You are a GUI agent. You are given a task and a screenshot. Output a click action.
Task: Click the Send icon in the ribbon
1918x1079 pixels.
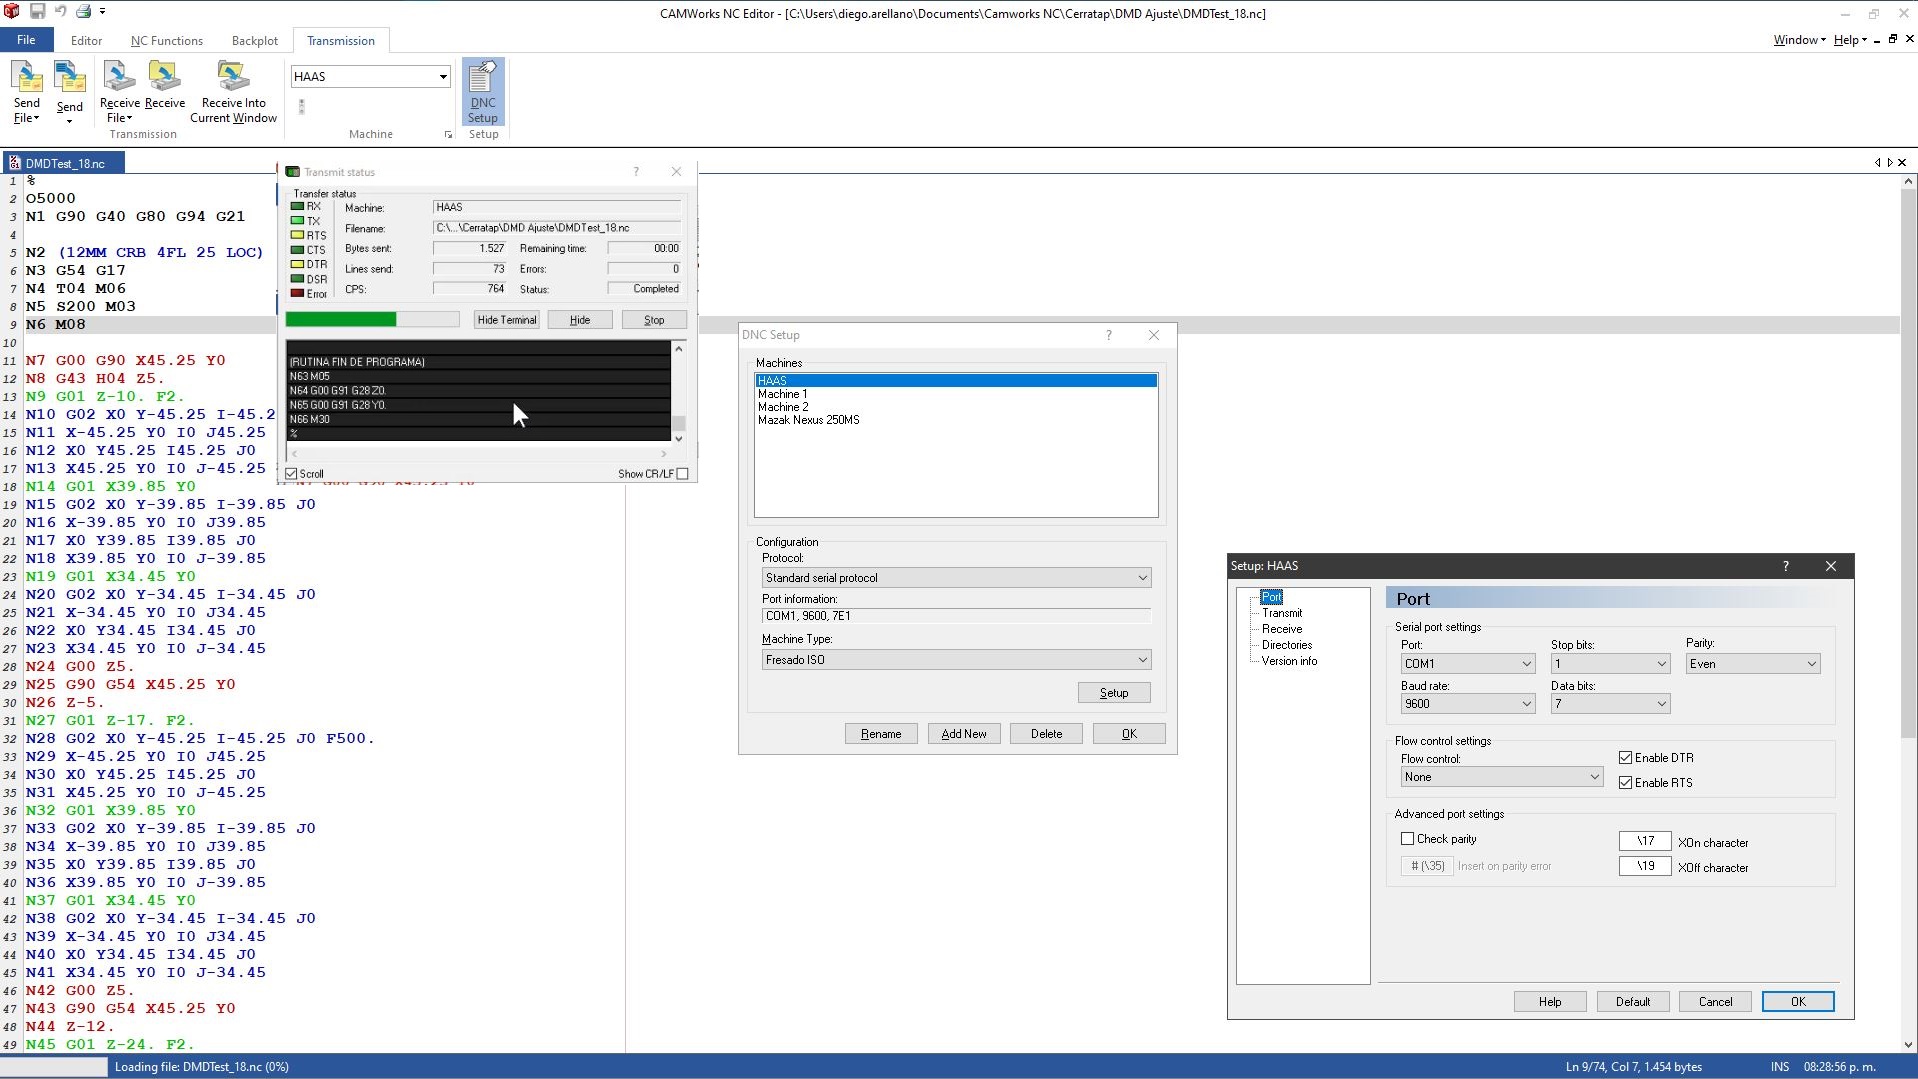(70, 92)
